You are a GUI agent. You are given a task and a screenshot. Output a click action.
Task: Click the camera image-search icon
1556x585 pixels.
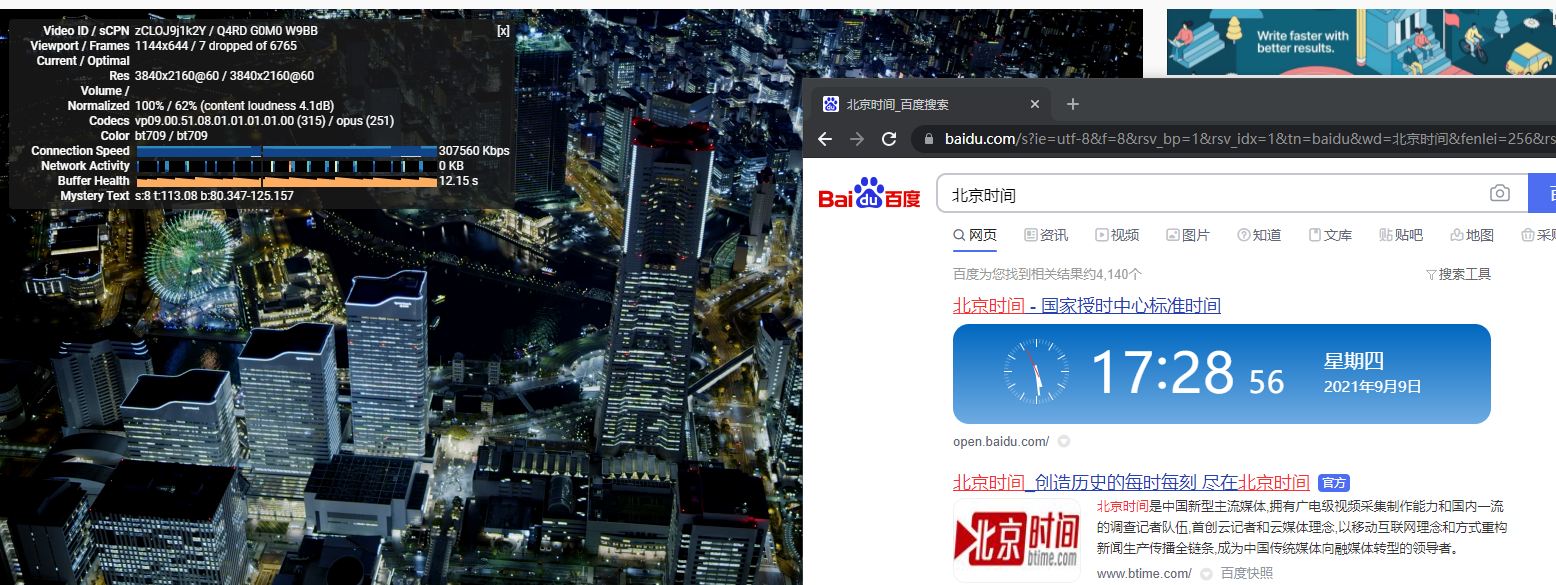tap(1499, 194)
